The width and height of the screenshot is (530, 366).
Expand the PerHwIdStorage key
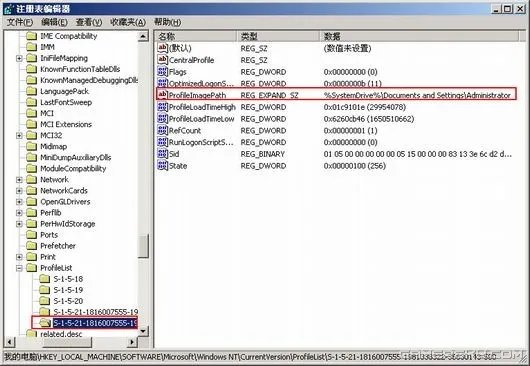(19, 224)
